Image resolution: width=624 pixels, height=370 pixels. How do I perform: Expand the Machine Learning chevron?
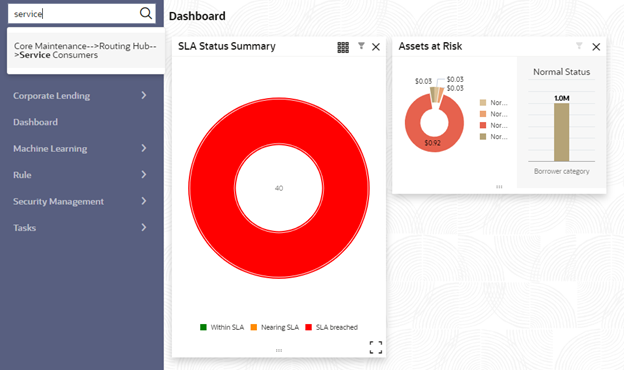(144, 148)
